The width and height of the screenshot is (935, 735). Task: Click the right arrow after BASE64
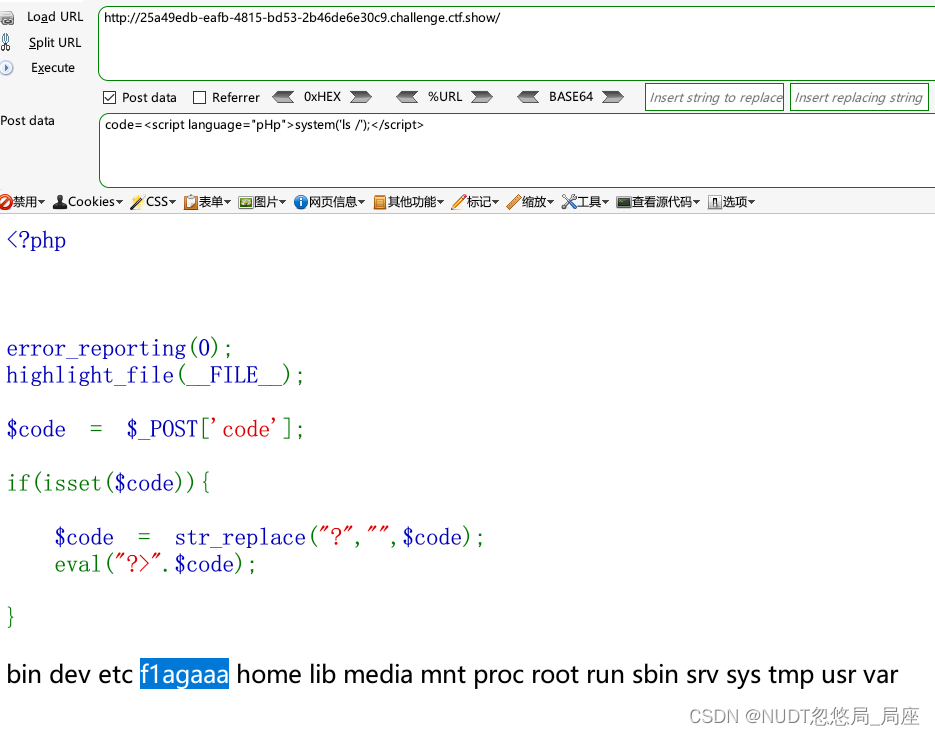tap(613, 97)
